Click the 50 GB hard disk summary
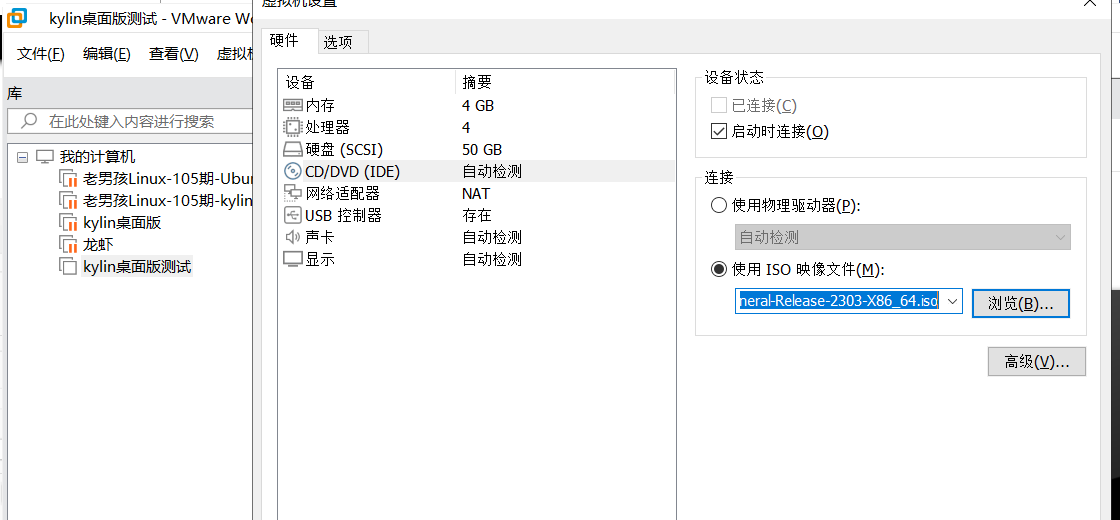 click(482, 150)
